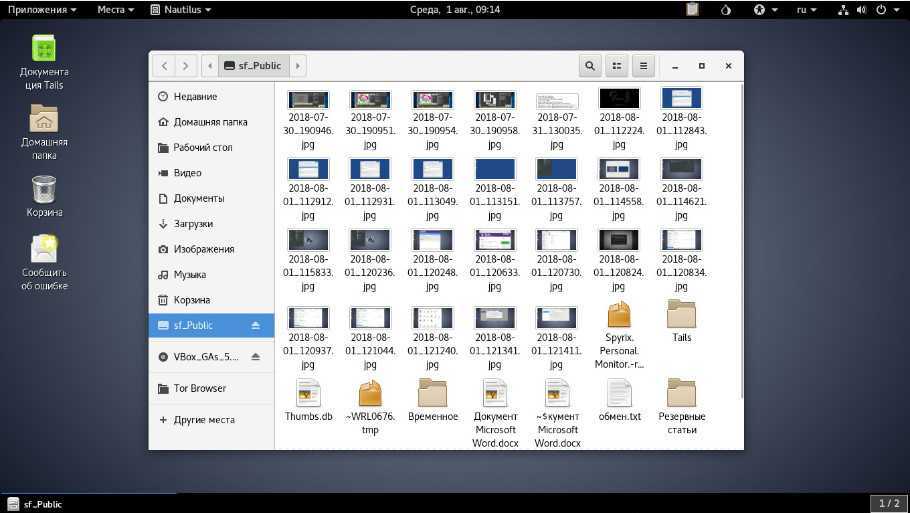Click the search magnifier button in Nautilus

click(590, 66)
